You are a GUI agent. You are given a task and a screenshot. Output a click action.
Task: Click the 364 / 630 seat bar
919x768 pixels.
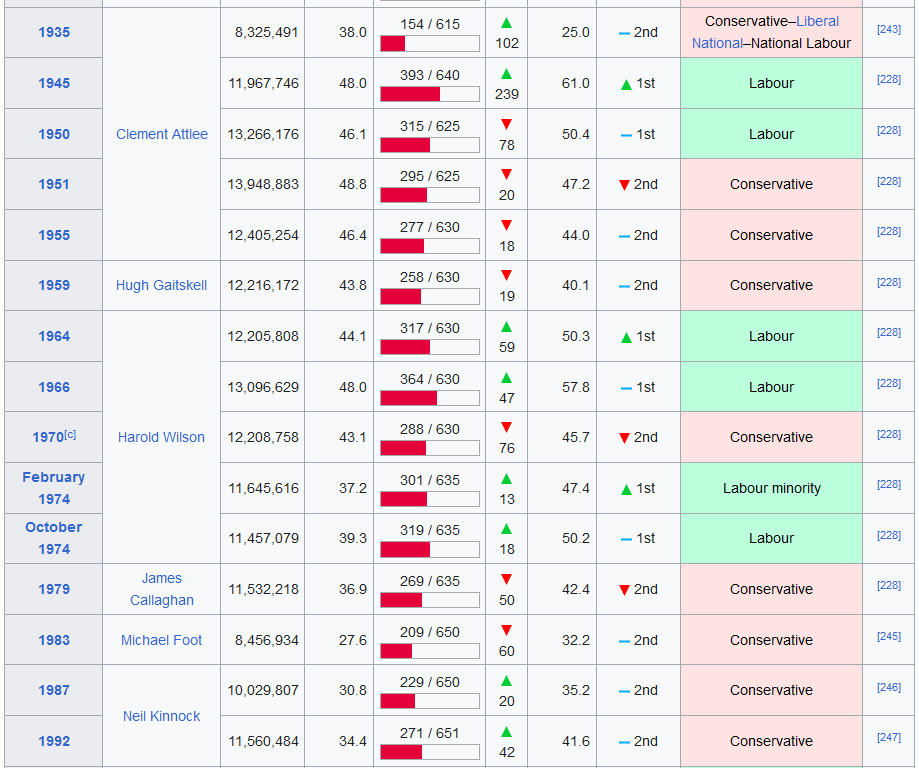pyautogui.click(x=430, y=397)
